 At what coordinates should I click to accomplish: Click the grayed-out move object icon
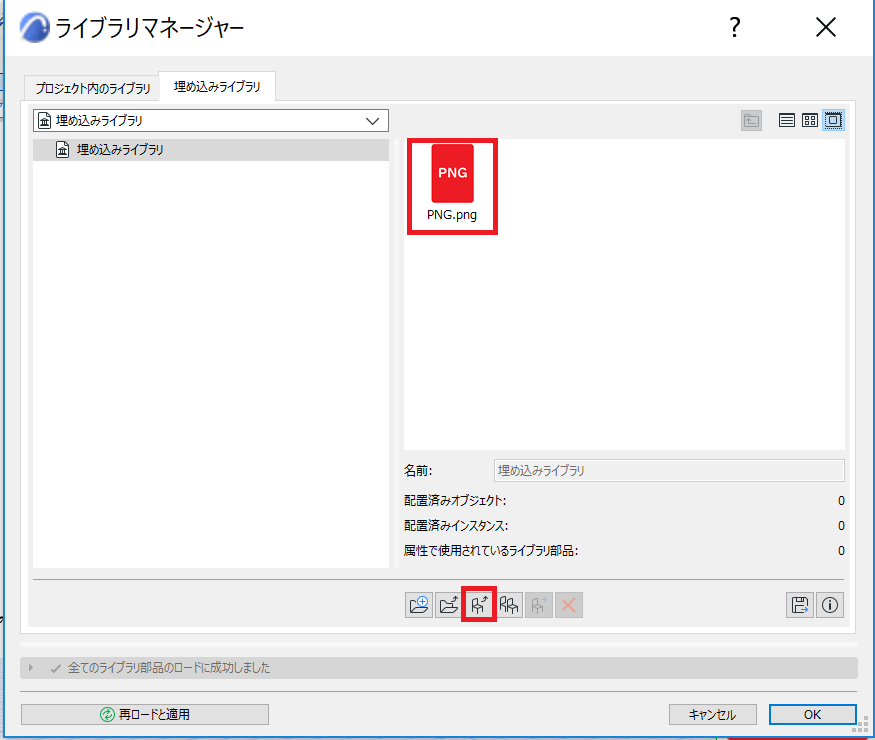[x=539, y=605]
